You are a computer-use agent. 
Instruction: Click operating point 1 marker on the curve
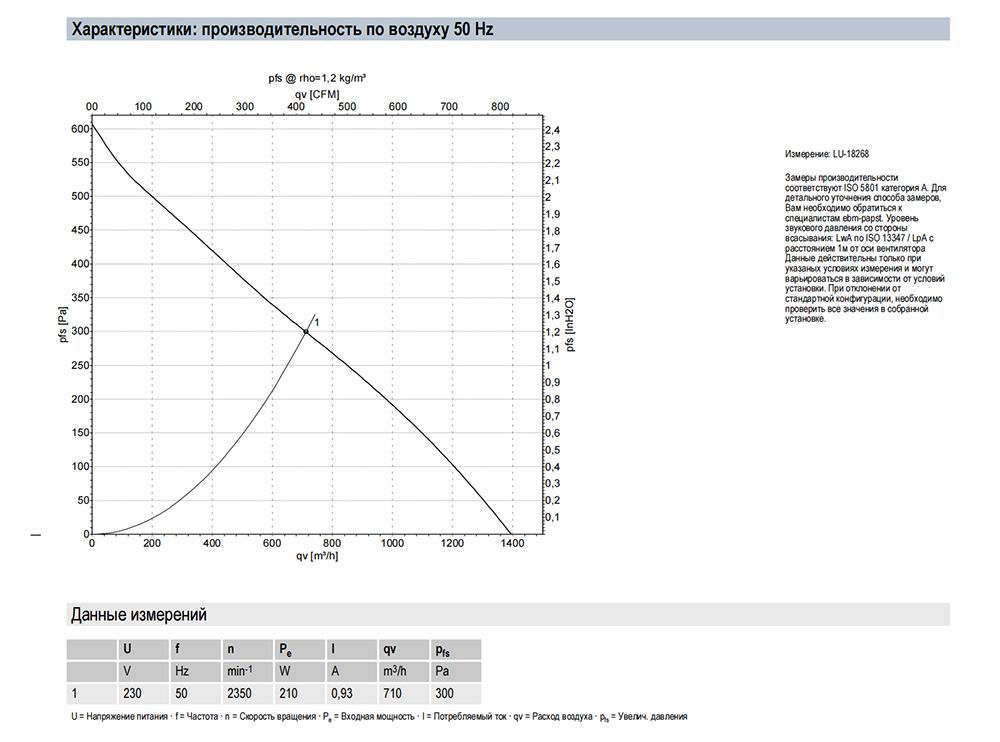click(x=306, y=331)
